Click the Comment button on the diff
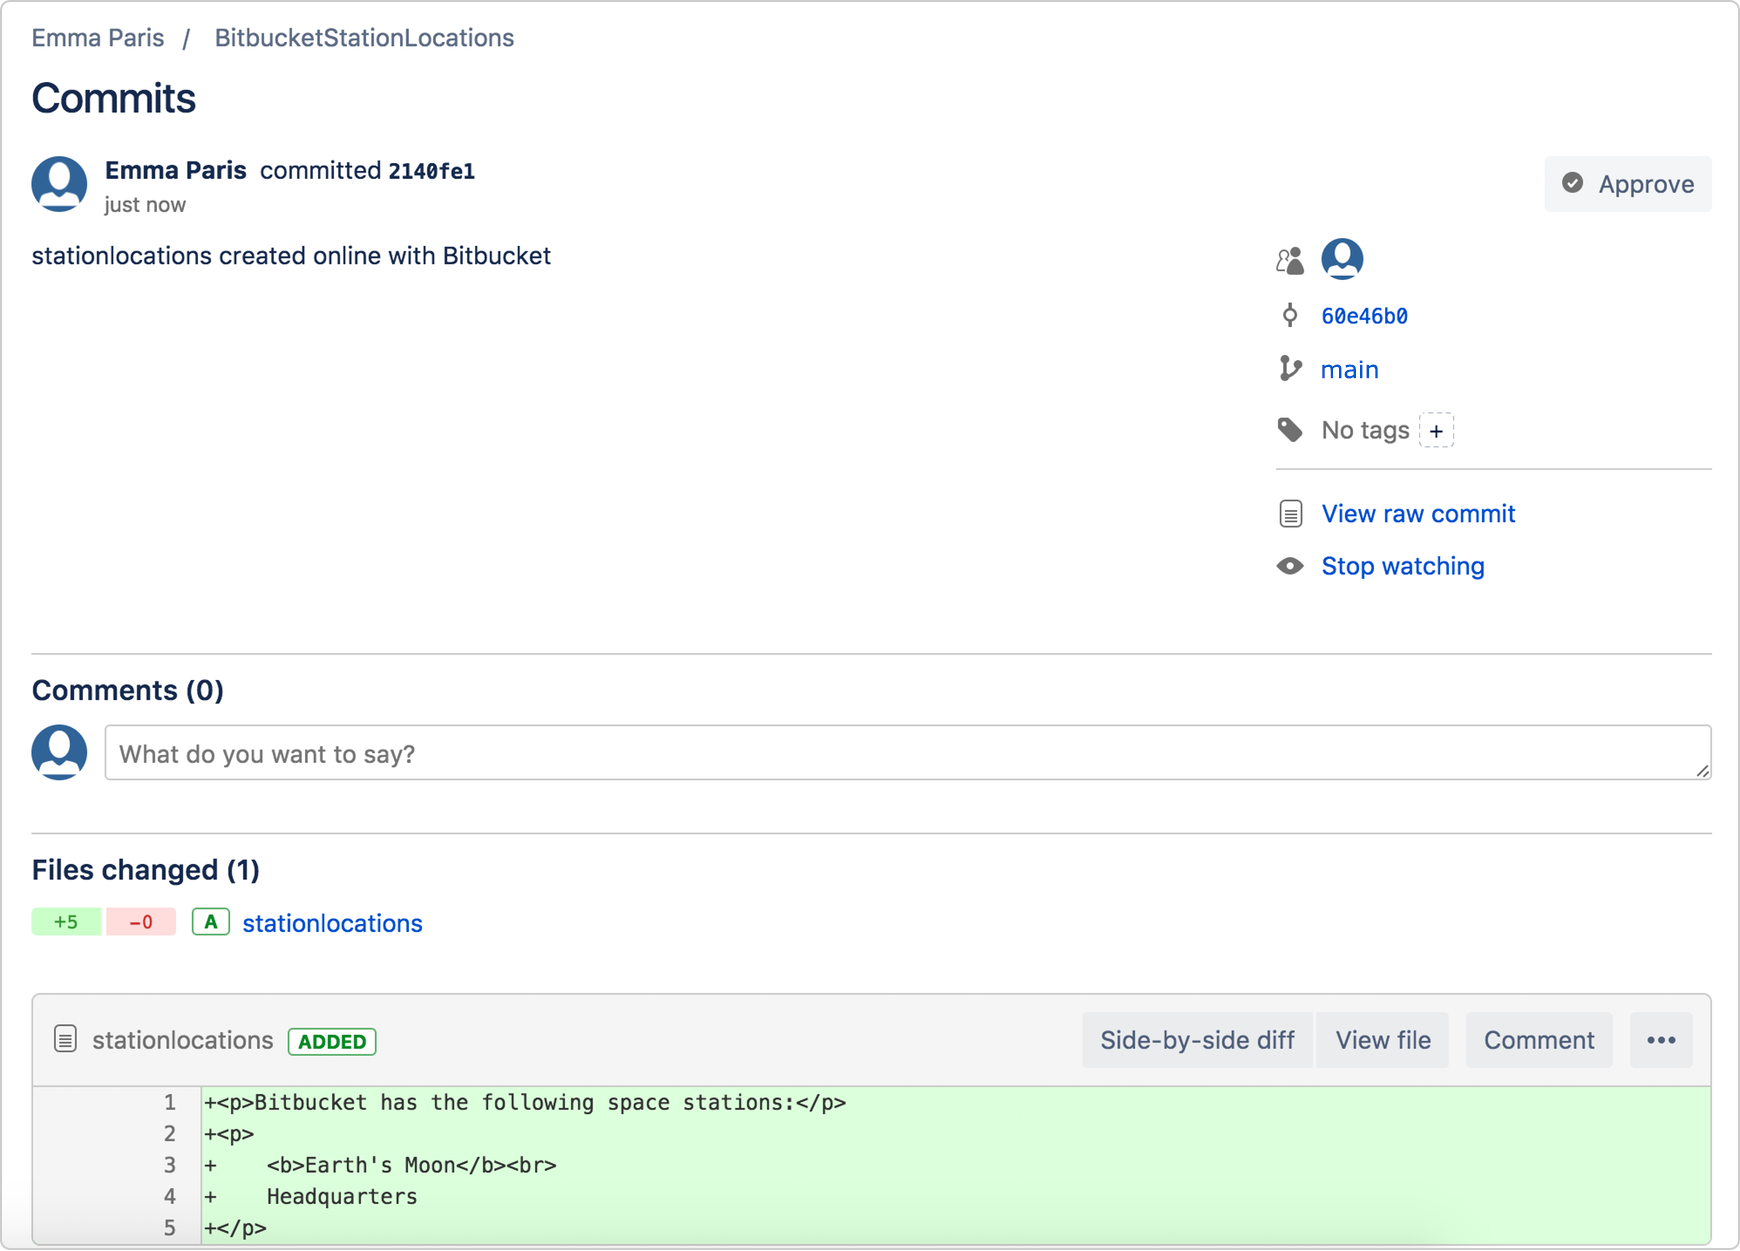1740x1251 pixels. pos(1539,1040)
